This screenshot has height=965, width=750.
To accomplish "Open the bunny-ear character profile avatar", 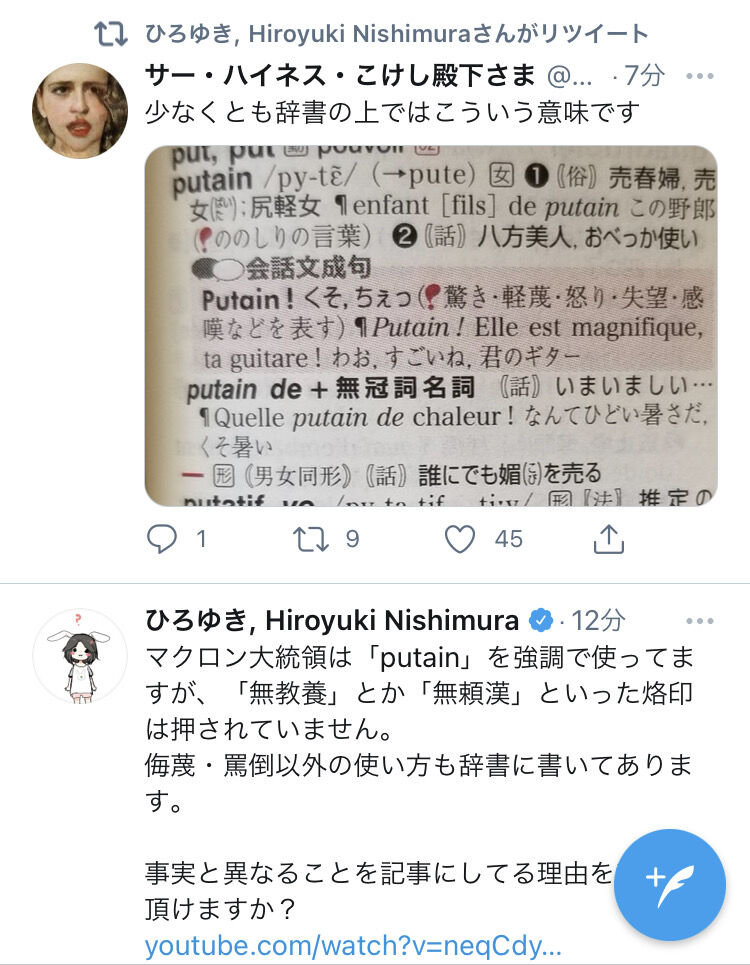I will point(80,656).
